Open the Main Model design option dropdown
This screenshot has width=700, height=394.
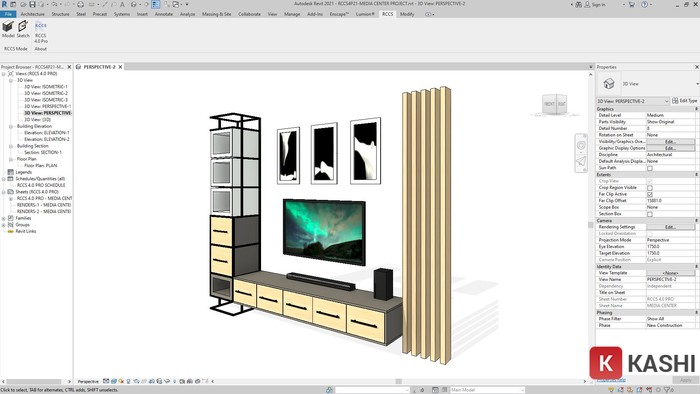[x=487, y=390]
